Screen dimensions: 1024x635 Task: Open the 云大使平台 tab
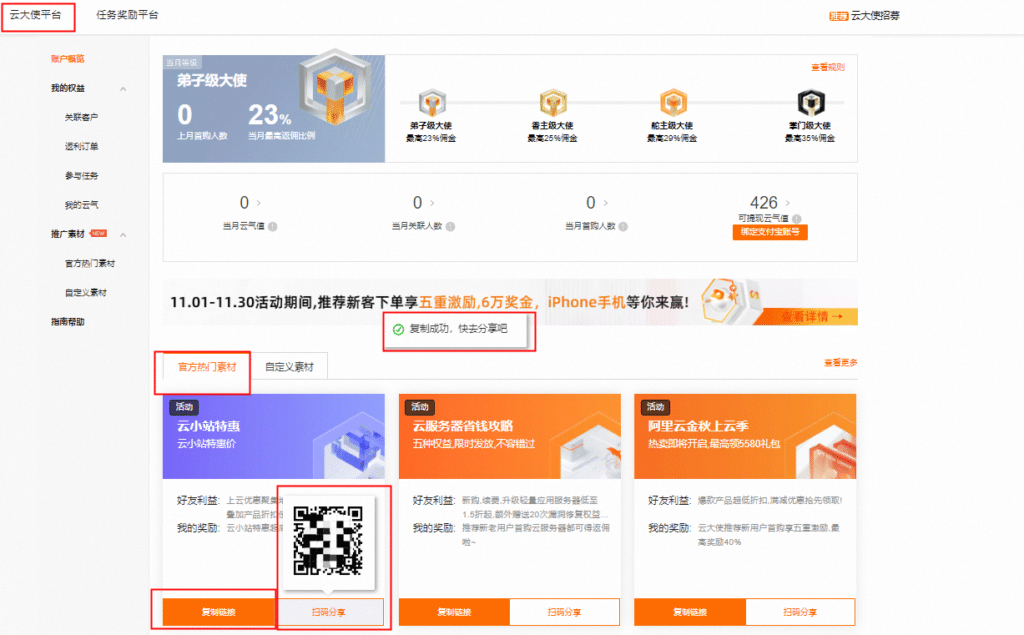point(35,15)
